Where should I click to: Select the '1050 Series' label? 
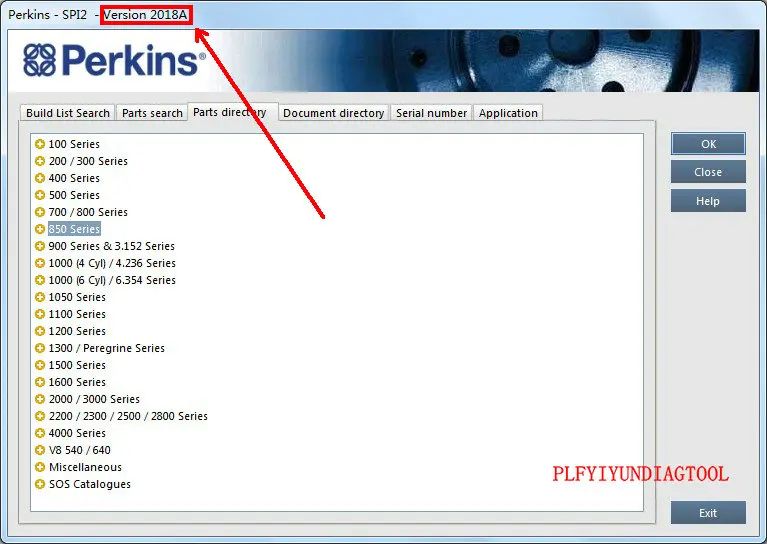point(77,297)
